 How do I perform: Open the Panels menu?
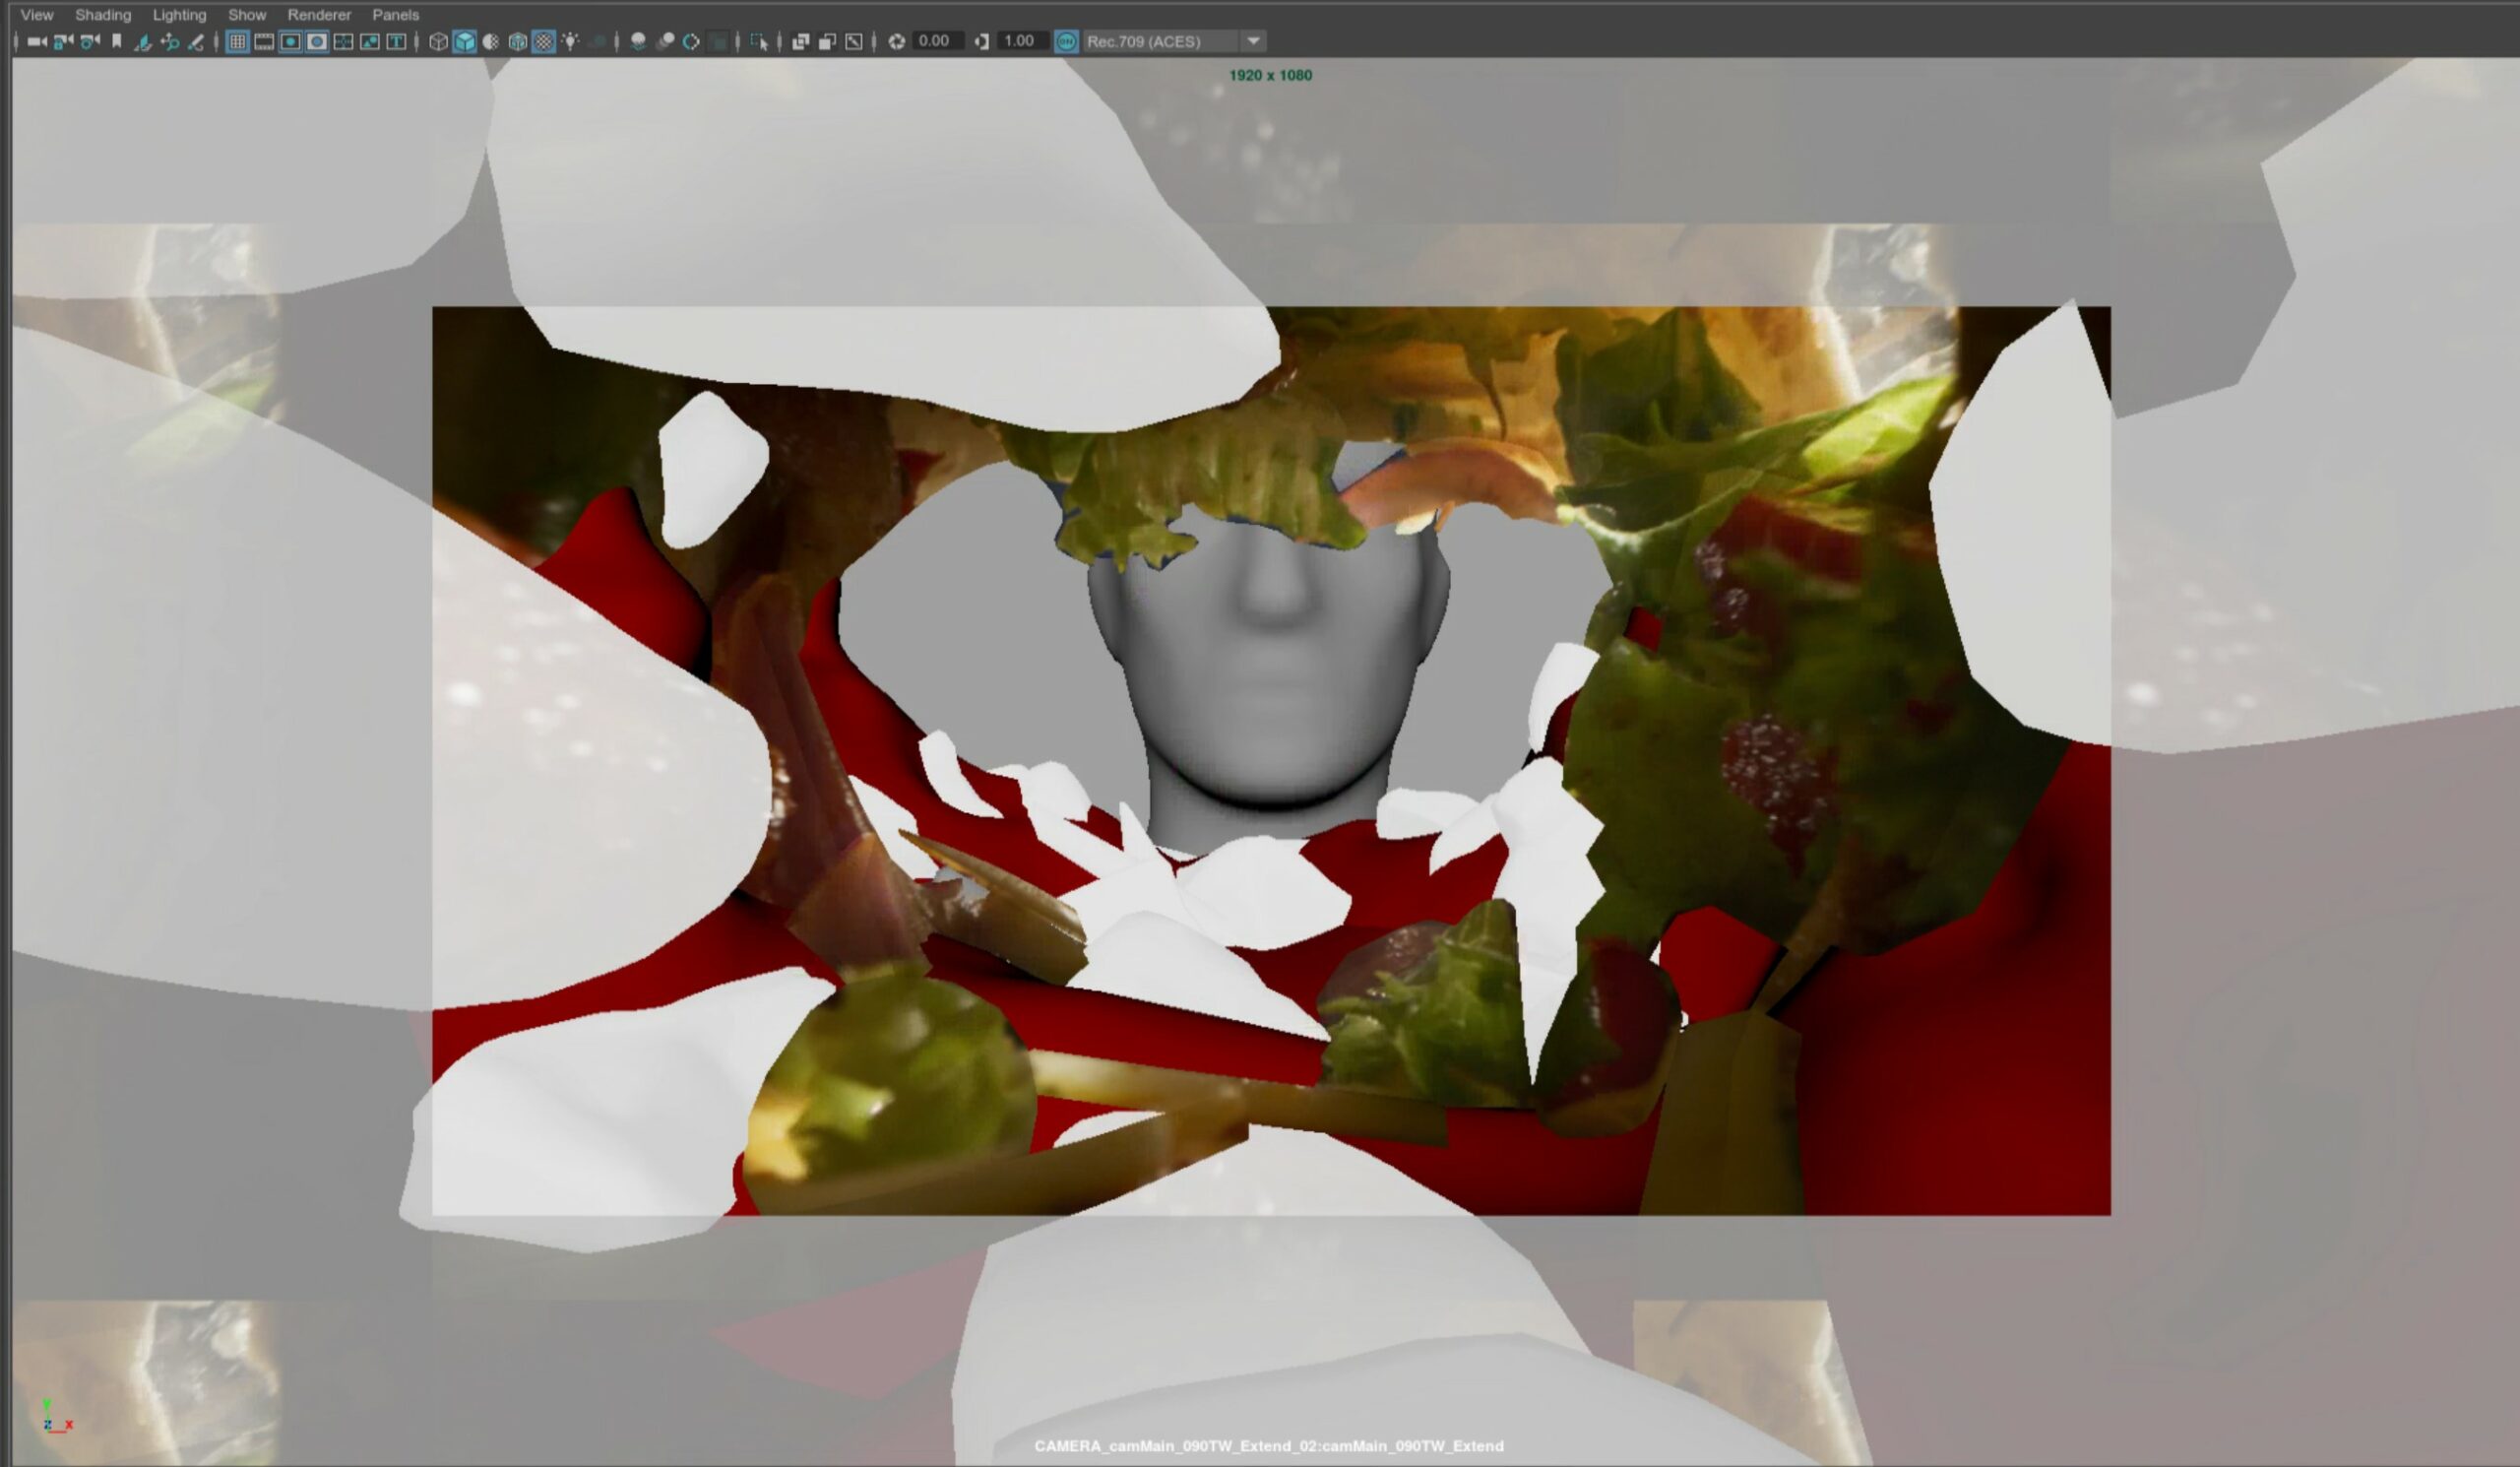(x=395, y=15)
